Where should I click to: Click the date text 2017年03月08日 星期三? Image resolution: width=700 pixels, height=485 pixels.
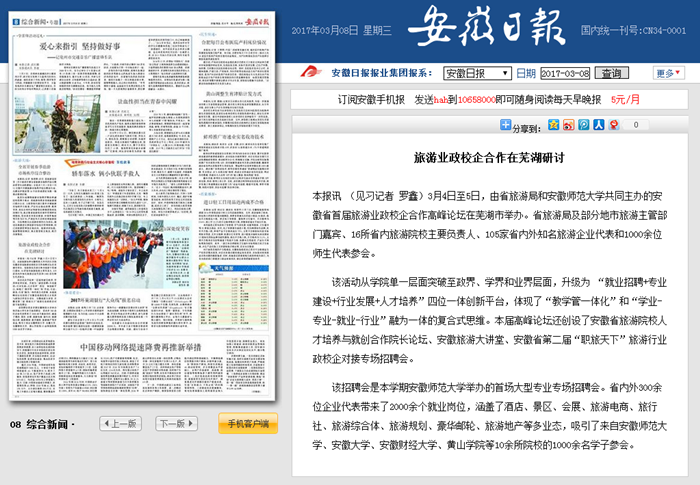(342, 30)
